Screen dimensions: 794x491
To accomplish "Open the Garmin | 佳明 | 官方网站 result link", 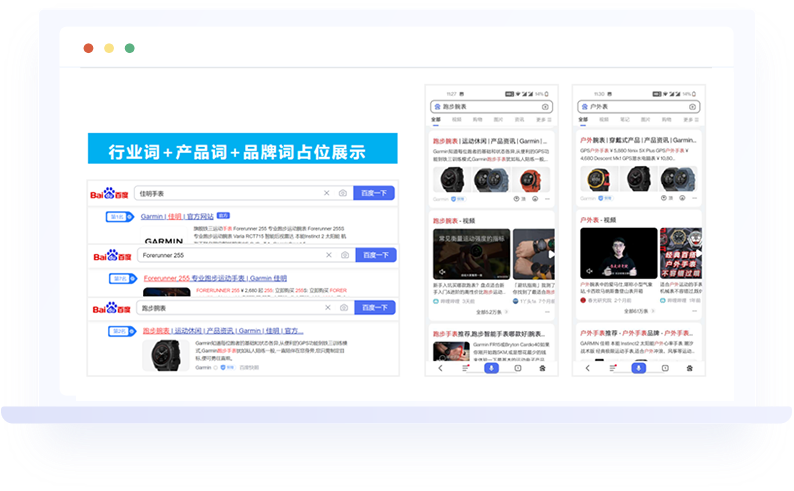I will (177, 217).
